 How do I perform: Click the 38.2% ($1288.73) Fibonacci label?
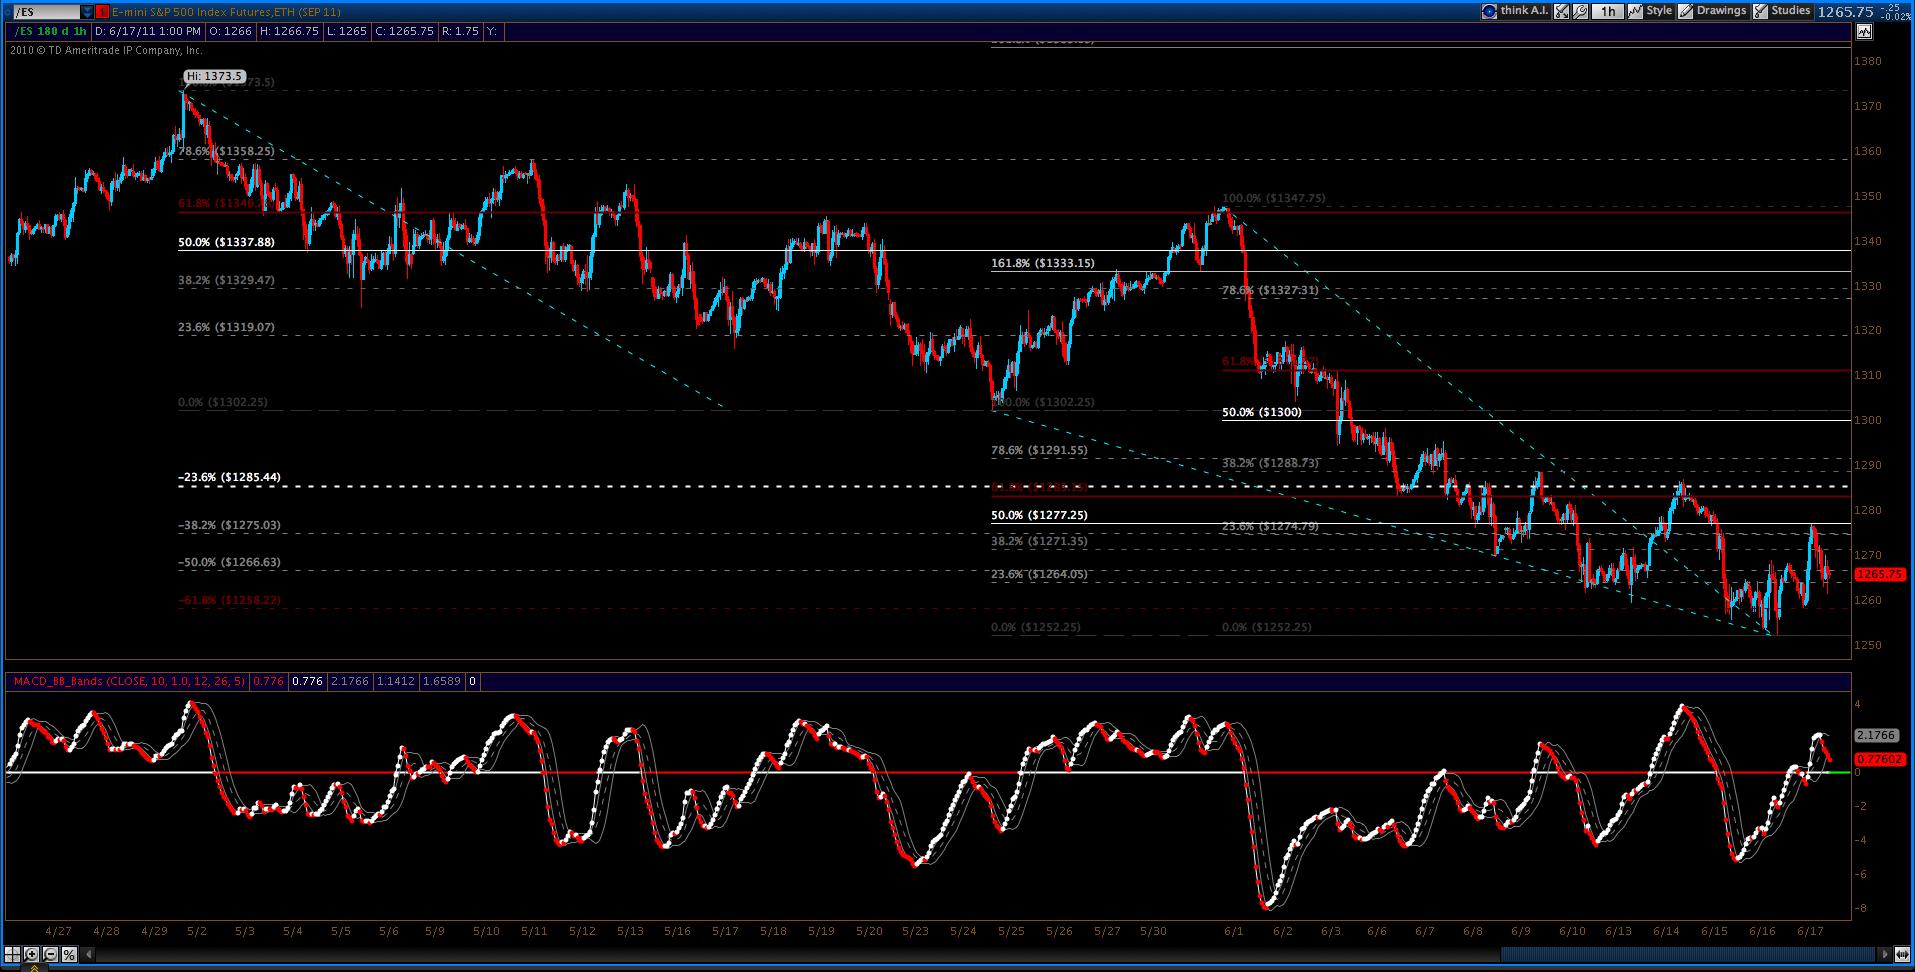1270,463
